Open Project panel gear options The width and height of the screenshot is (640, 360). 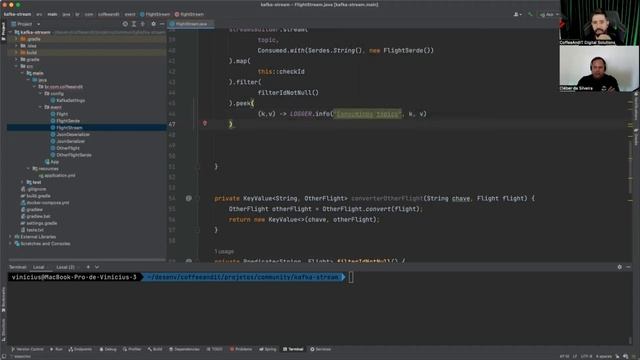coord(153,24)
